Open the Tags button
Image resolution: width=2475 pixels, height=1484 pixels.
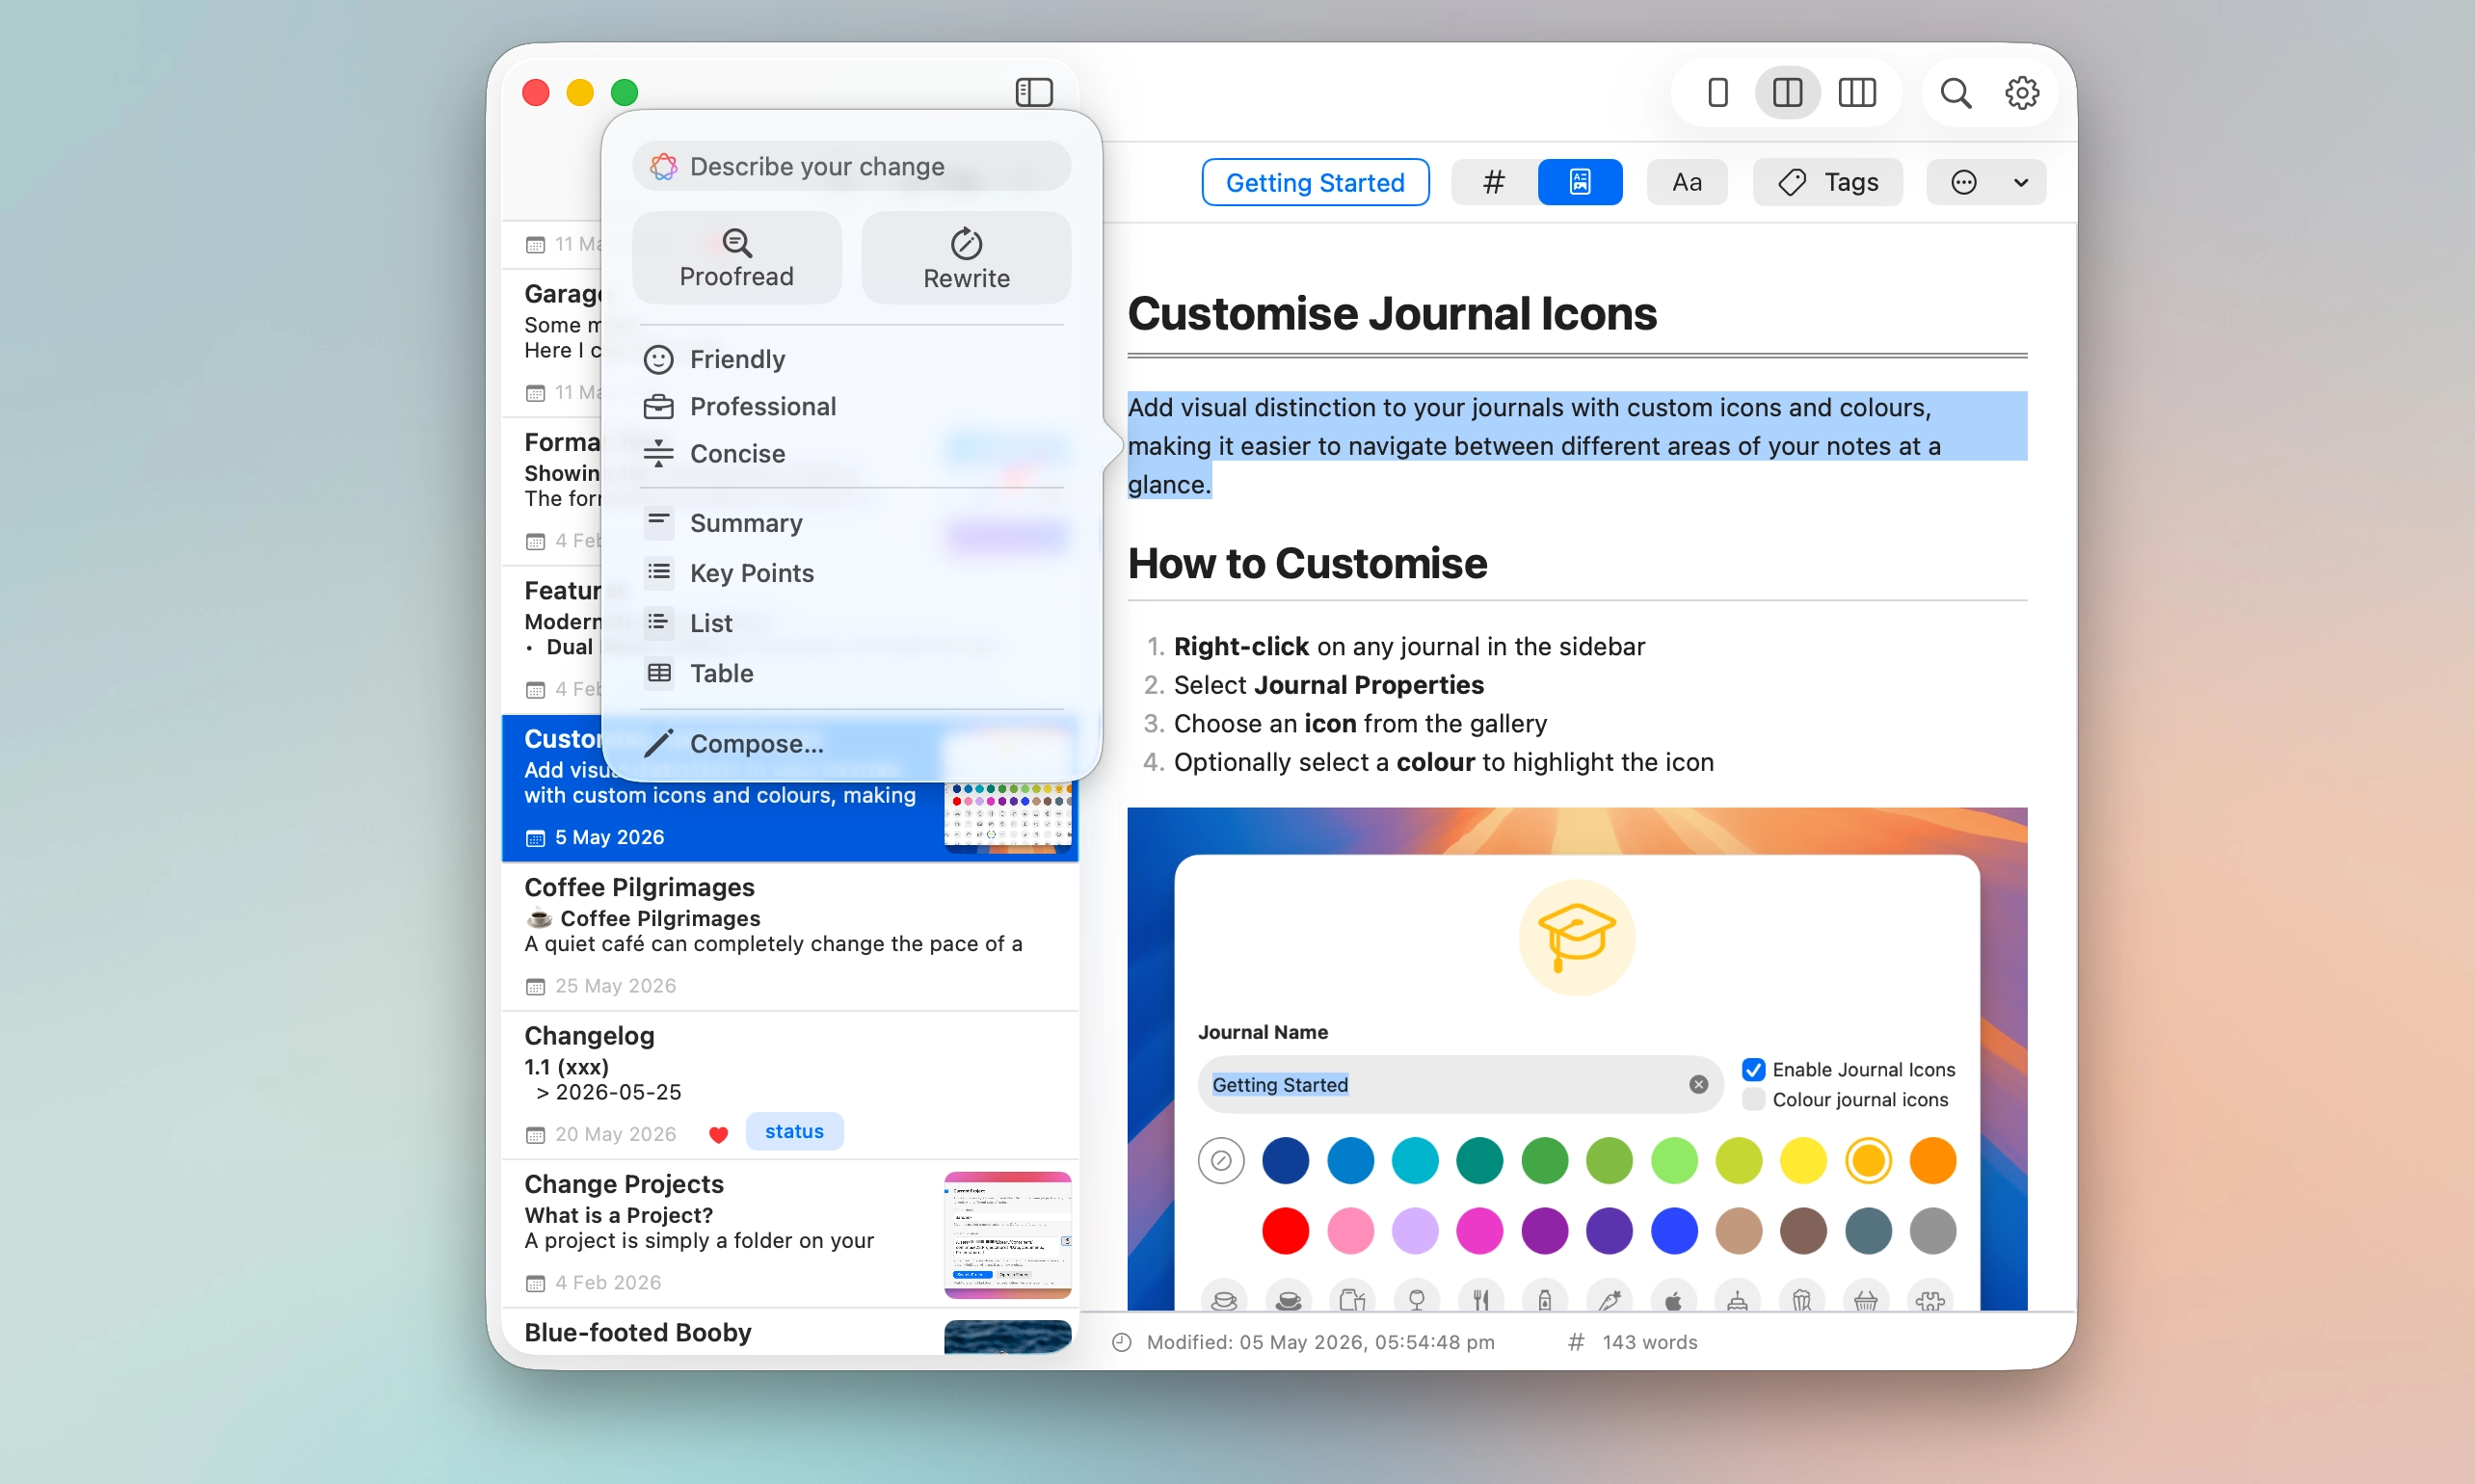pos(1827,182)
